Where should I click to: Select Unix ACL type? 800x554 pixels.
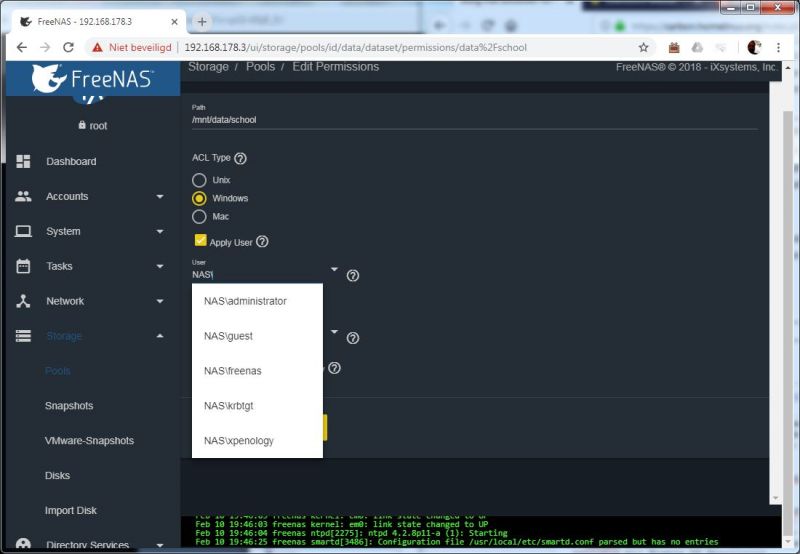[x=199, y=180]
